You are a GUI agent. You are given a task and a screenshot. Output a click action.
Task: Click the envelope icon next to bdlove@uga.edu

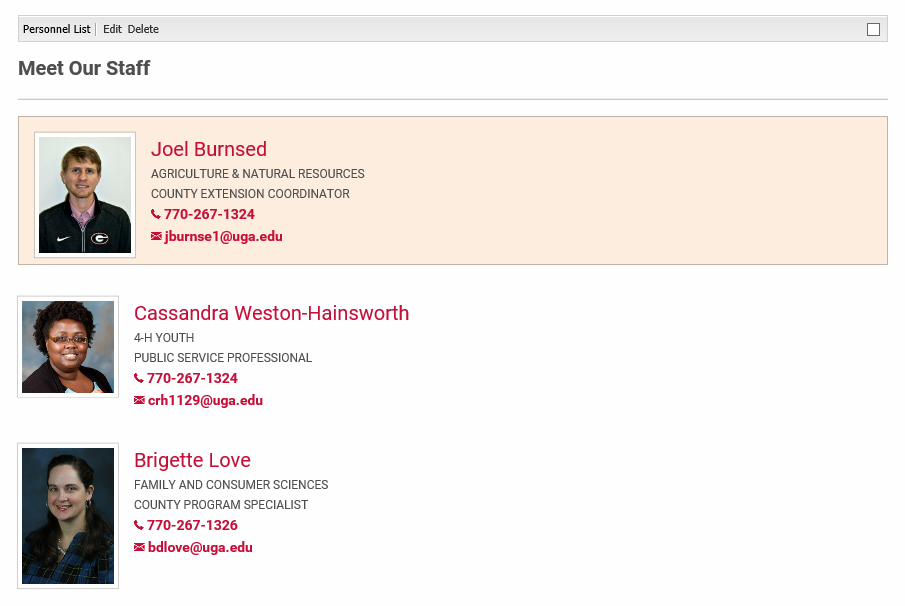tap(139, 547)
